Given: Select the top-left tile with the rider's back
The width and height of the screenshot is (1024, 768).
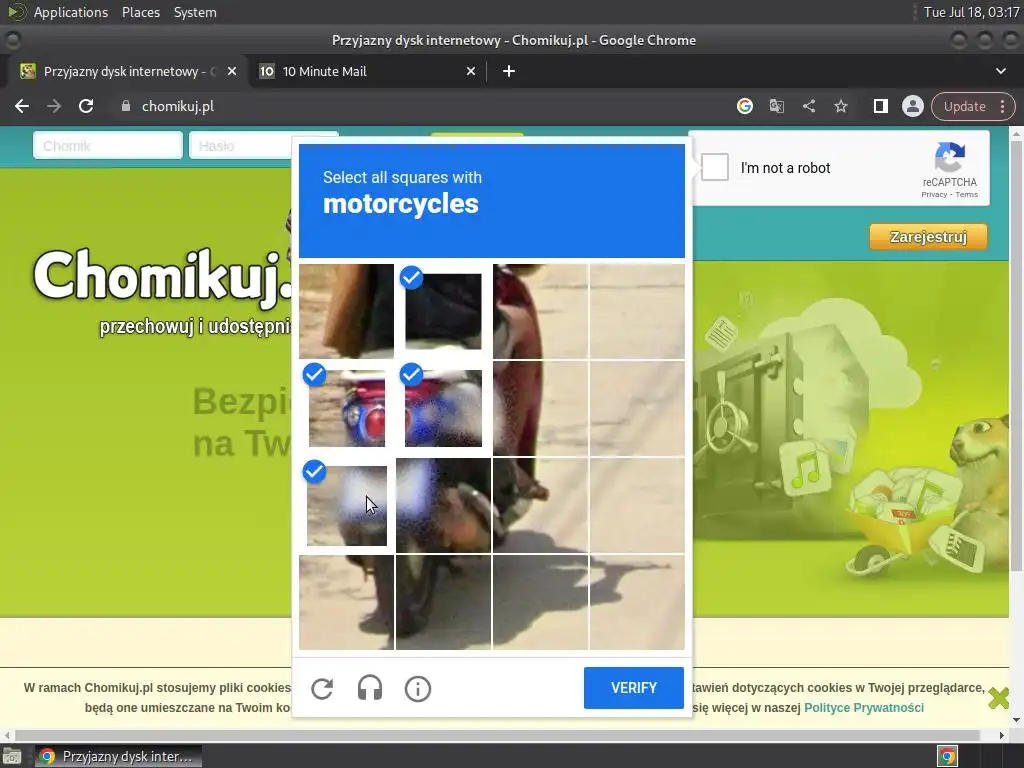Looking at the screenshot, I should (346, 311).
